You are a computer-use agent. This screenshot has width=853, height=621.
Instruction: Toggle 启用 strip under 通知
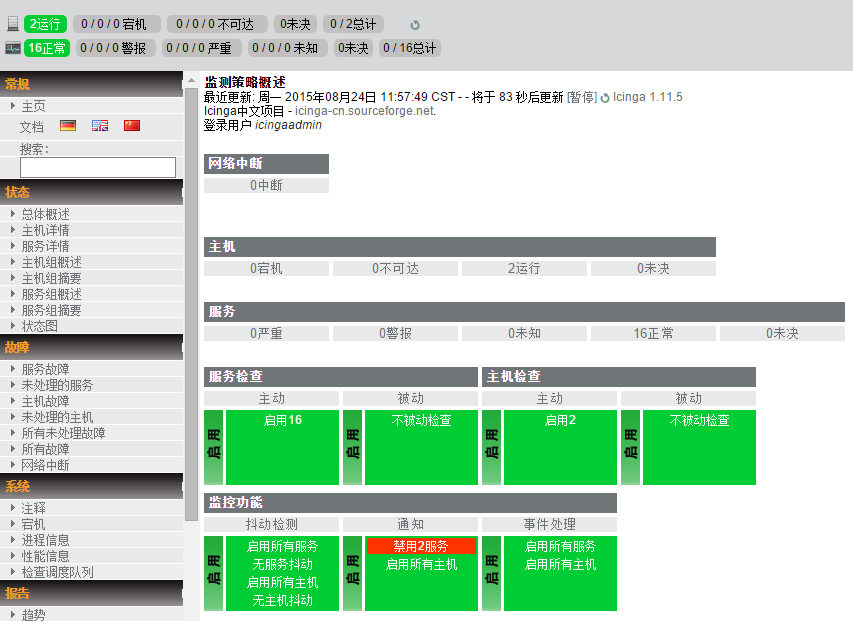(x=353, y=573)
